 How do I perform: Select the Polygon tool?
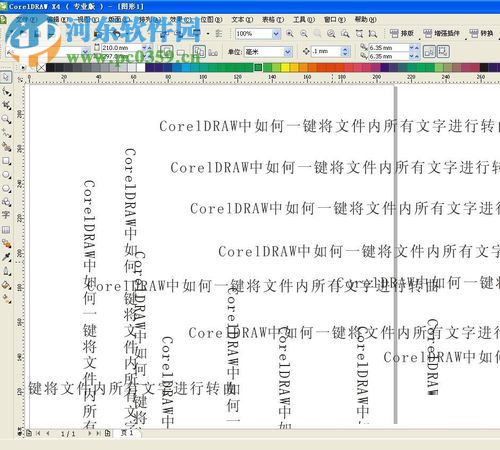click(6, 189)
